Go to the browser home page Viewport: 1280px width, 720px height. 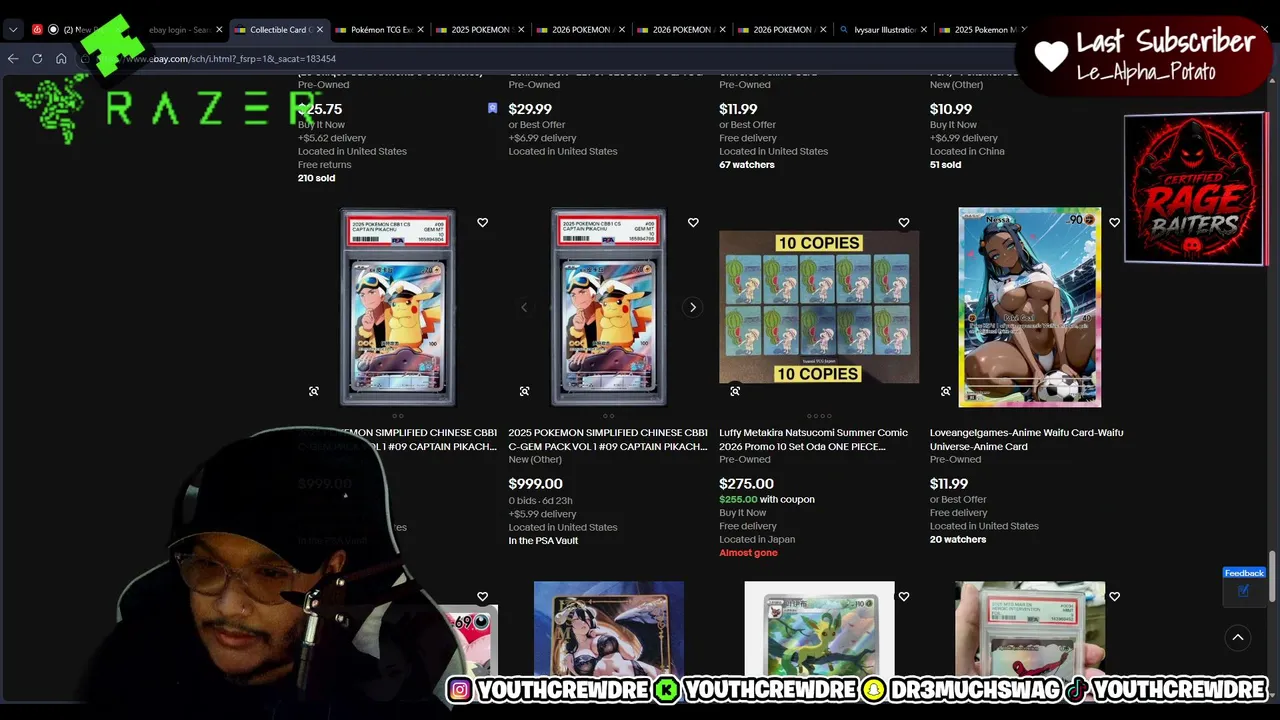click(x=61, y=59)
